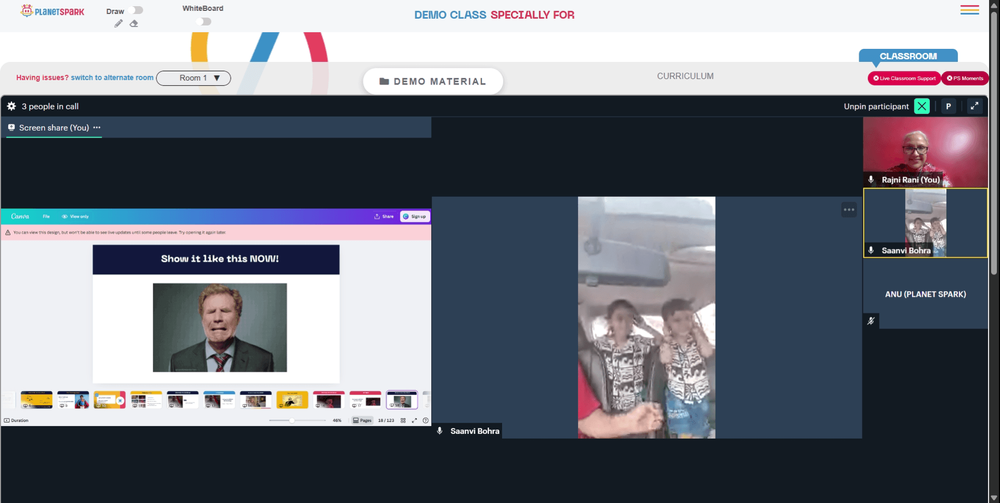Enter fullscreen with the expand arrows icon
The width and height of the screenshot is (1000, 503).
(x=974, y=106)
